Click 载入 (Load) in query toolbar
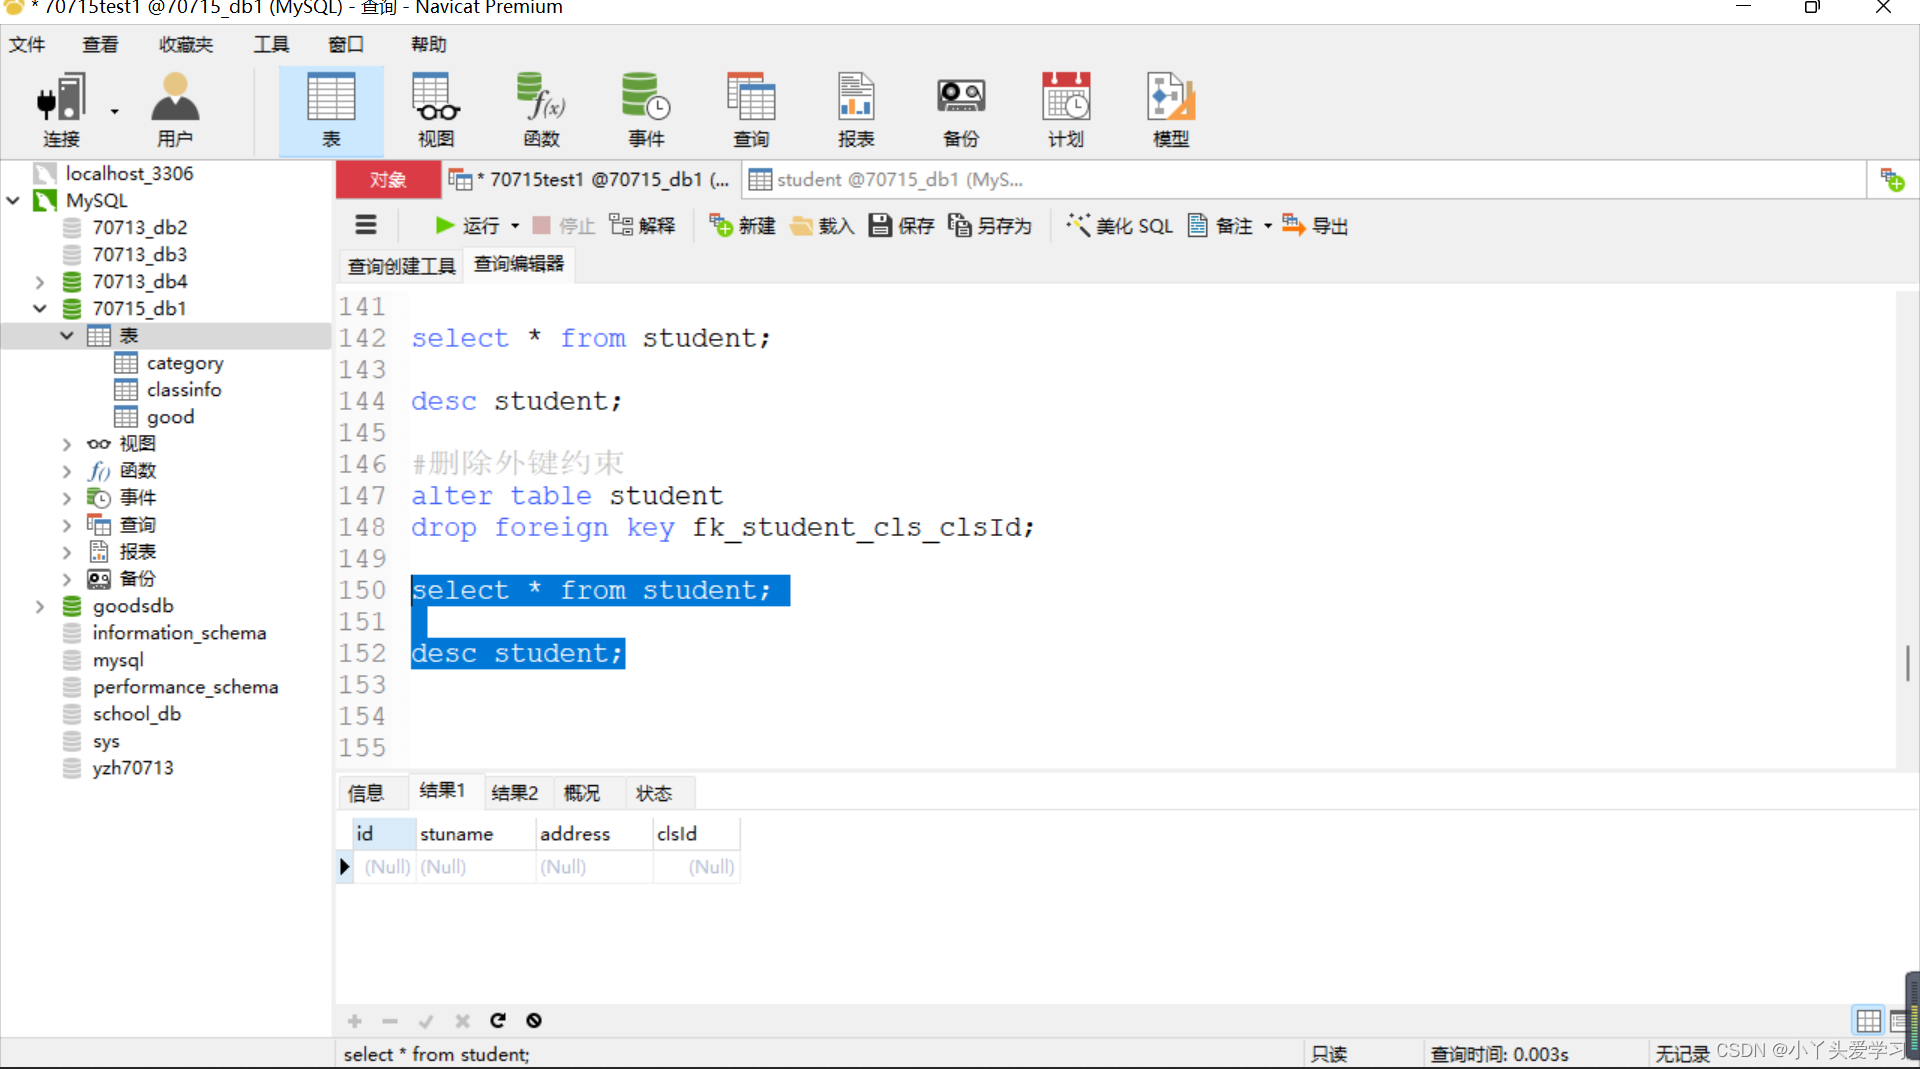1920x1069 pixels. coord(822,226)
